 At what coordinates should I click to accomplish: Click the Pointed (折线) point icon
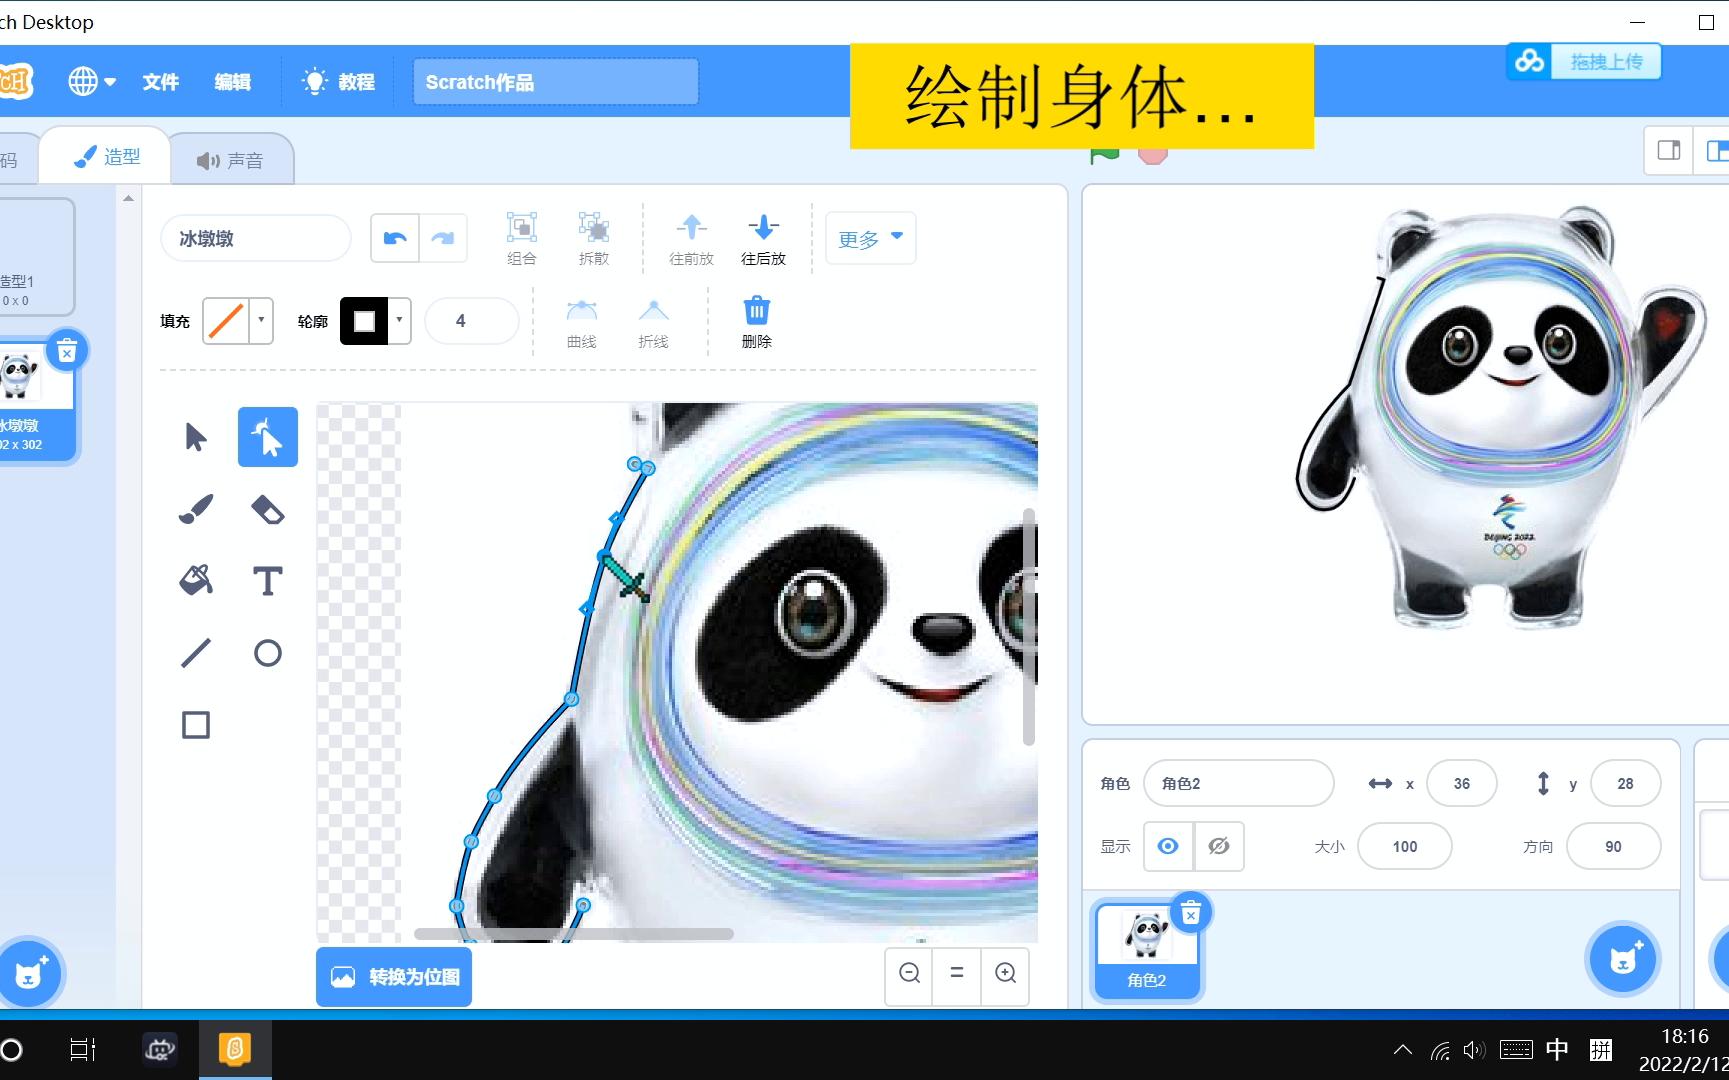click(653, 321)
